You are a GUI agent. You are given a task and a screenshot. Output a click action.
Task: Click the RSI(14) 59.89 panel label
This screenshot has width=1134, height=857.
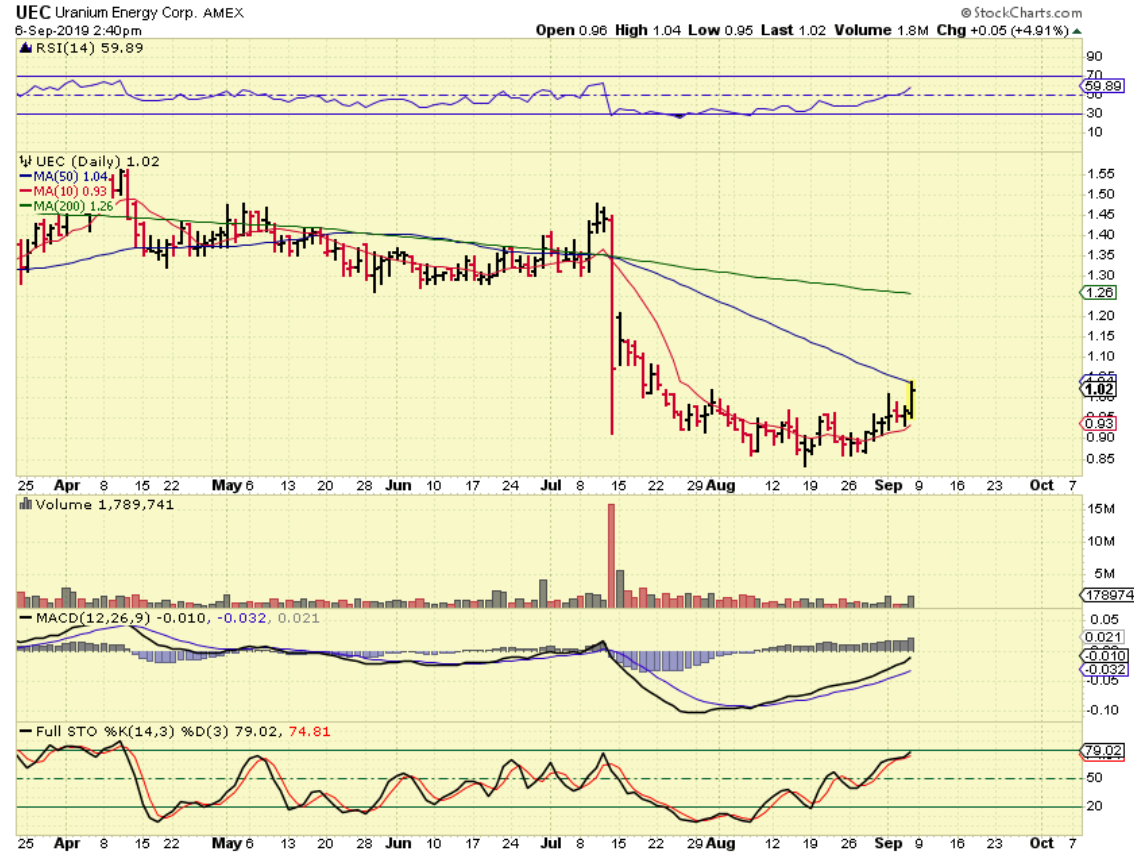pos(89,48)
